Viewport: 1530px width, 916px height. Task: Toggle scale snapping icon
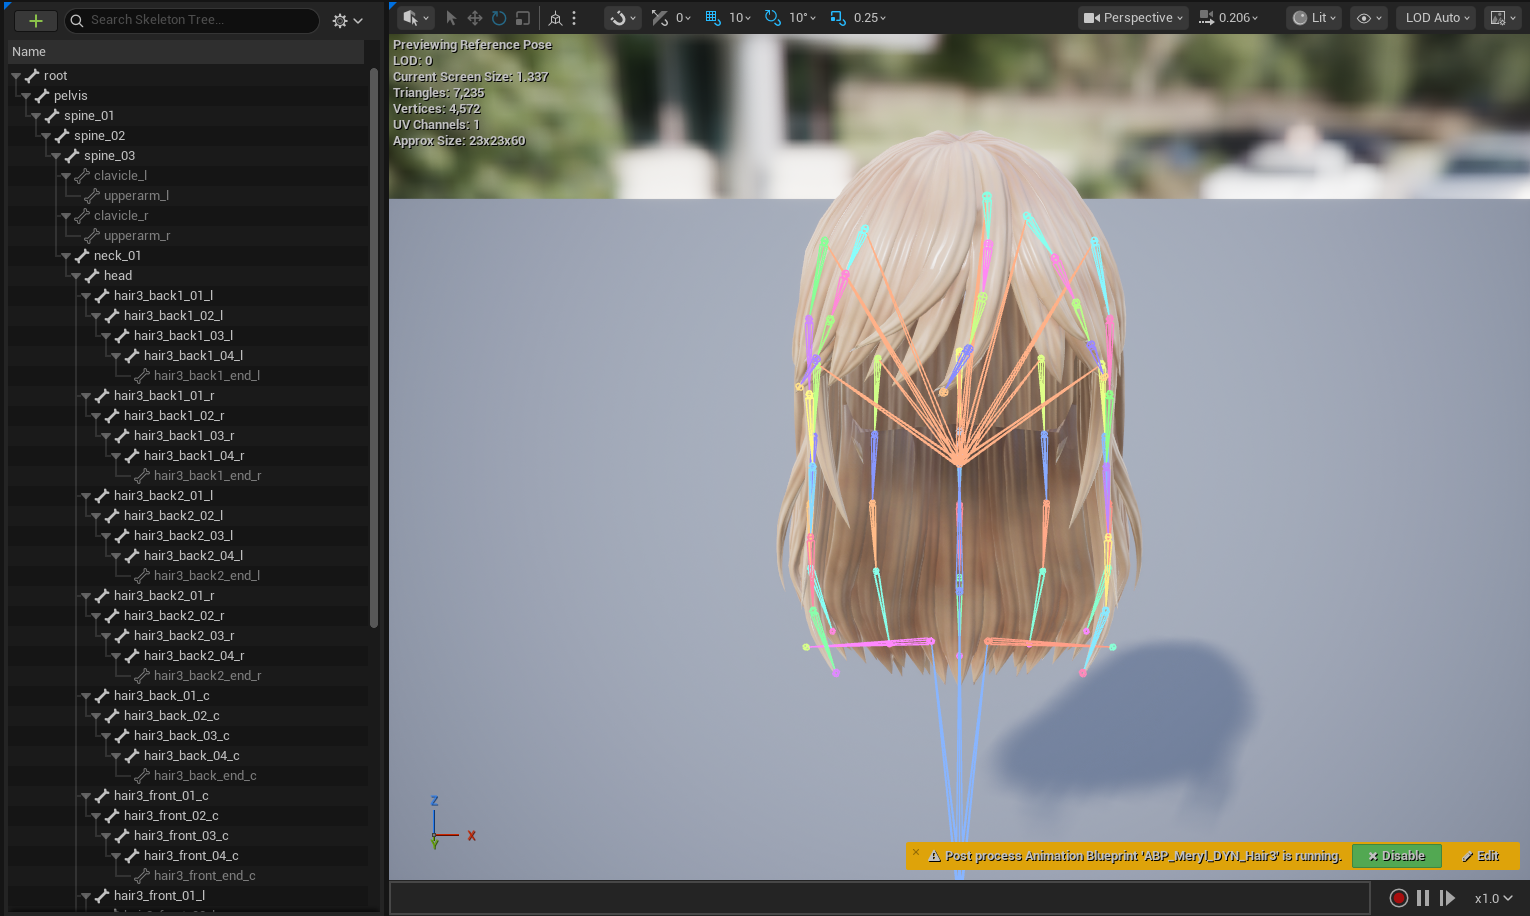[838, 18]
